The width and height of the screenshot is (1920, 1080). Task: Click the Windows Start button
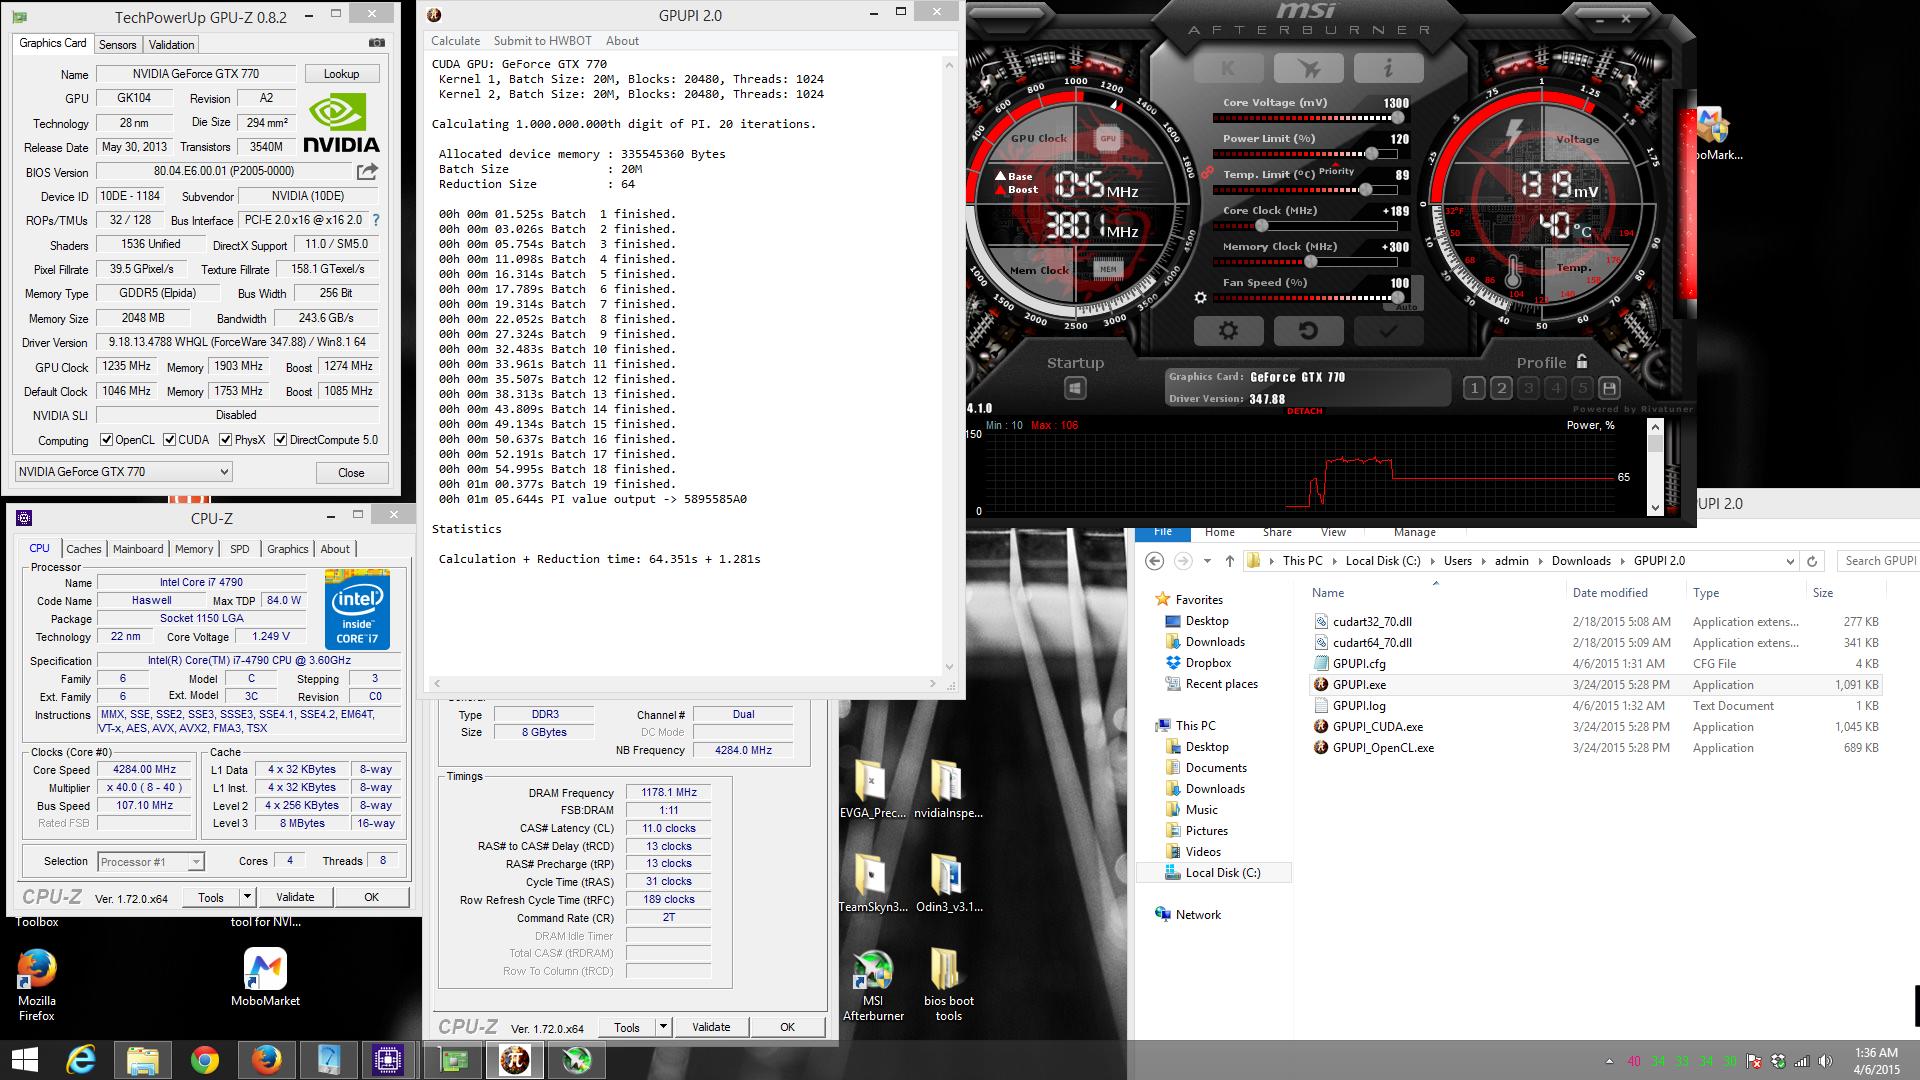24,1060
